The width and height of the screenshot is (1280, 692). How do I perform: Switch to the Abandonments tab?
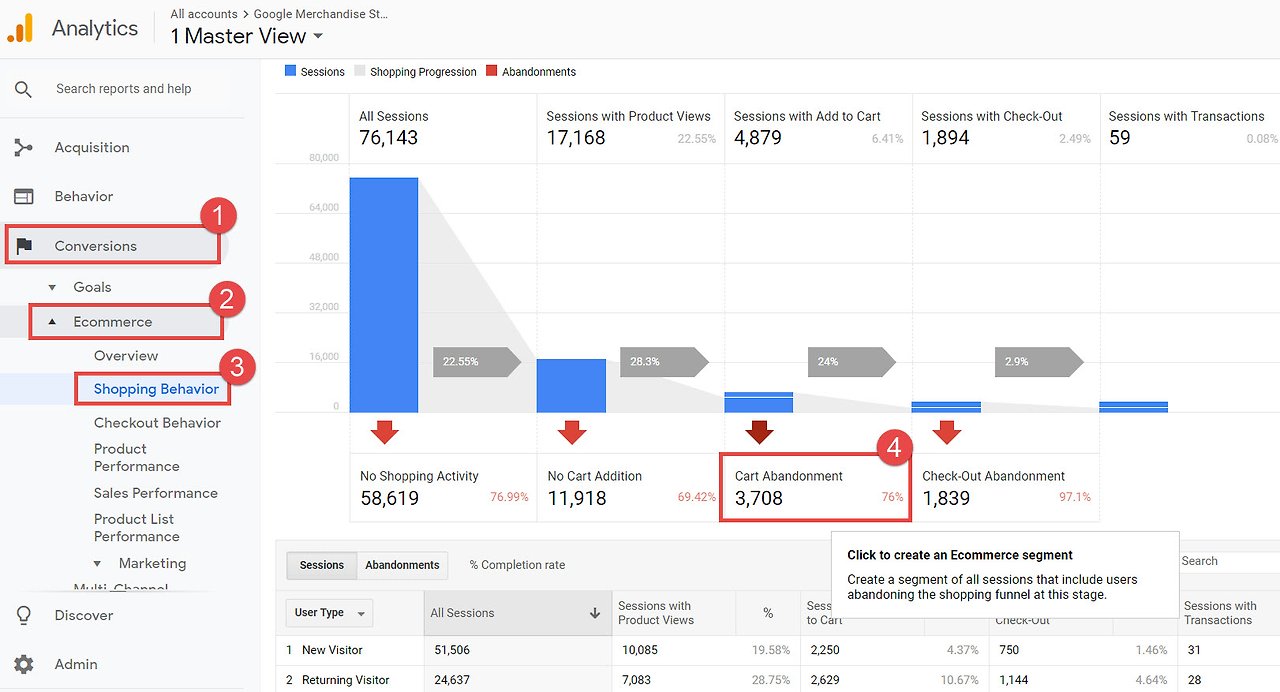[x=402, y=565]
